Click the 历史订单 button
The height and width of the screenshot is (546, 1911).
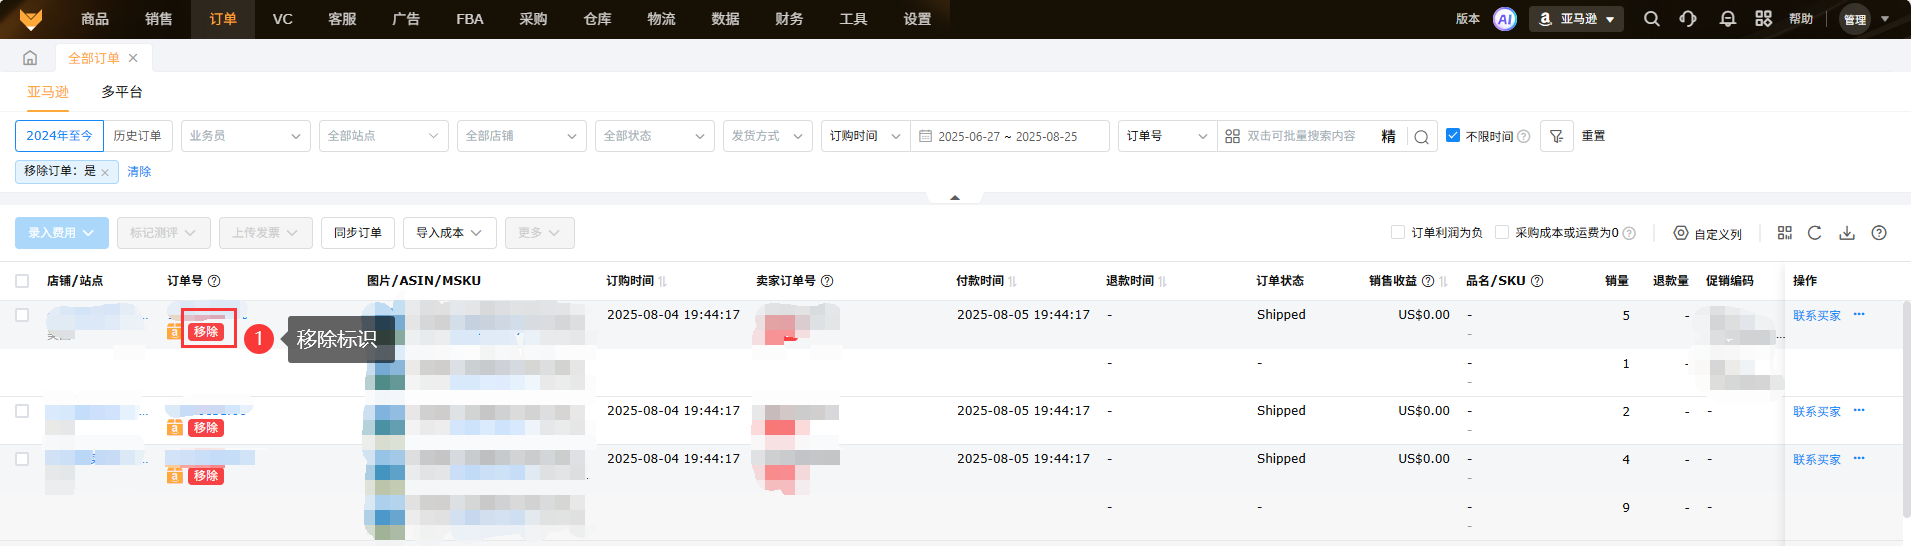[137, 136]
